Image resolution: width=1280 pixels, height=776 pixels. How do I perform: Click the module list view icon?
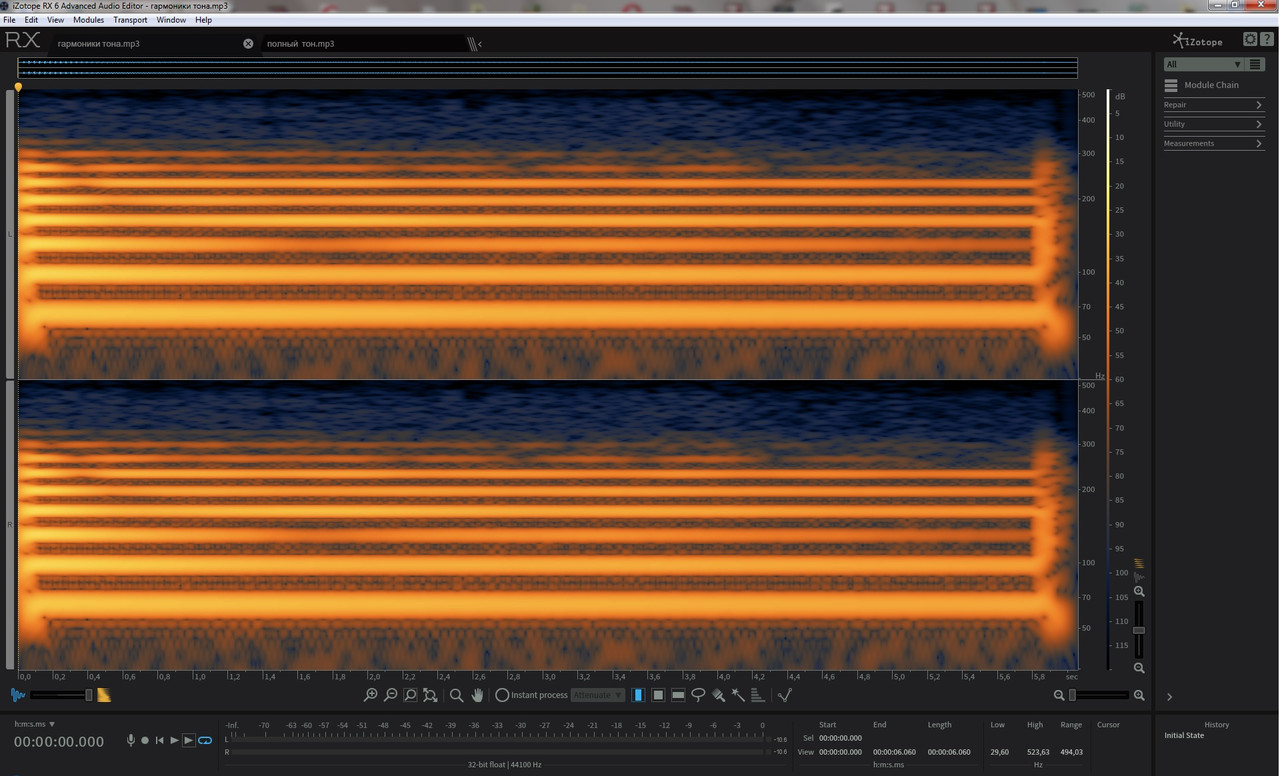1255,64
